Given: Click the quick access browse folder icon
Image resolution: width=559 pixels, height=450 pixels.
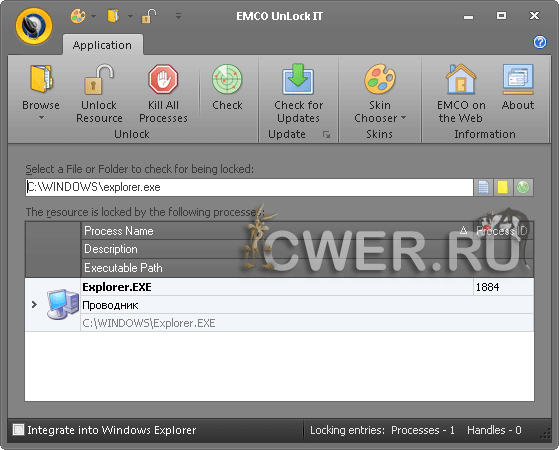Looking at the screenshot, I should 113,16.
